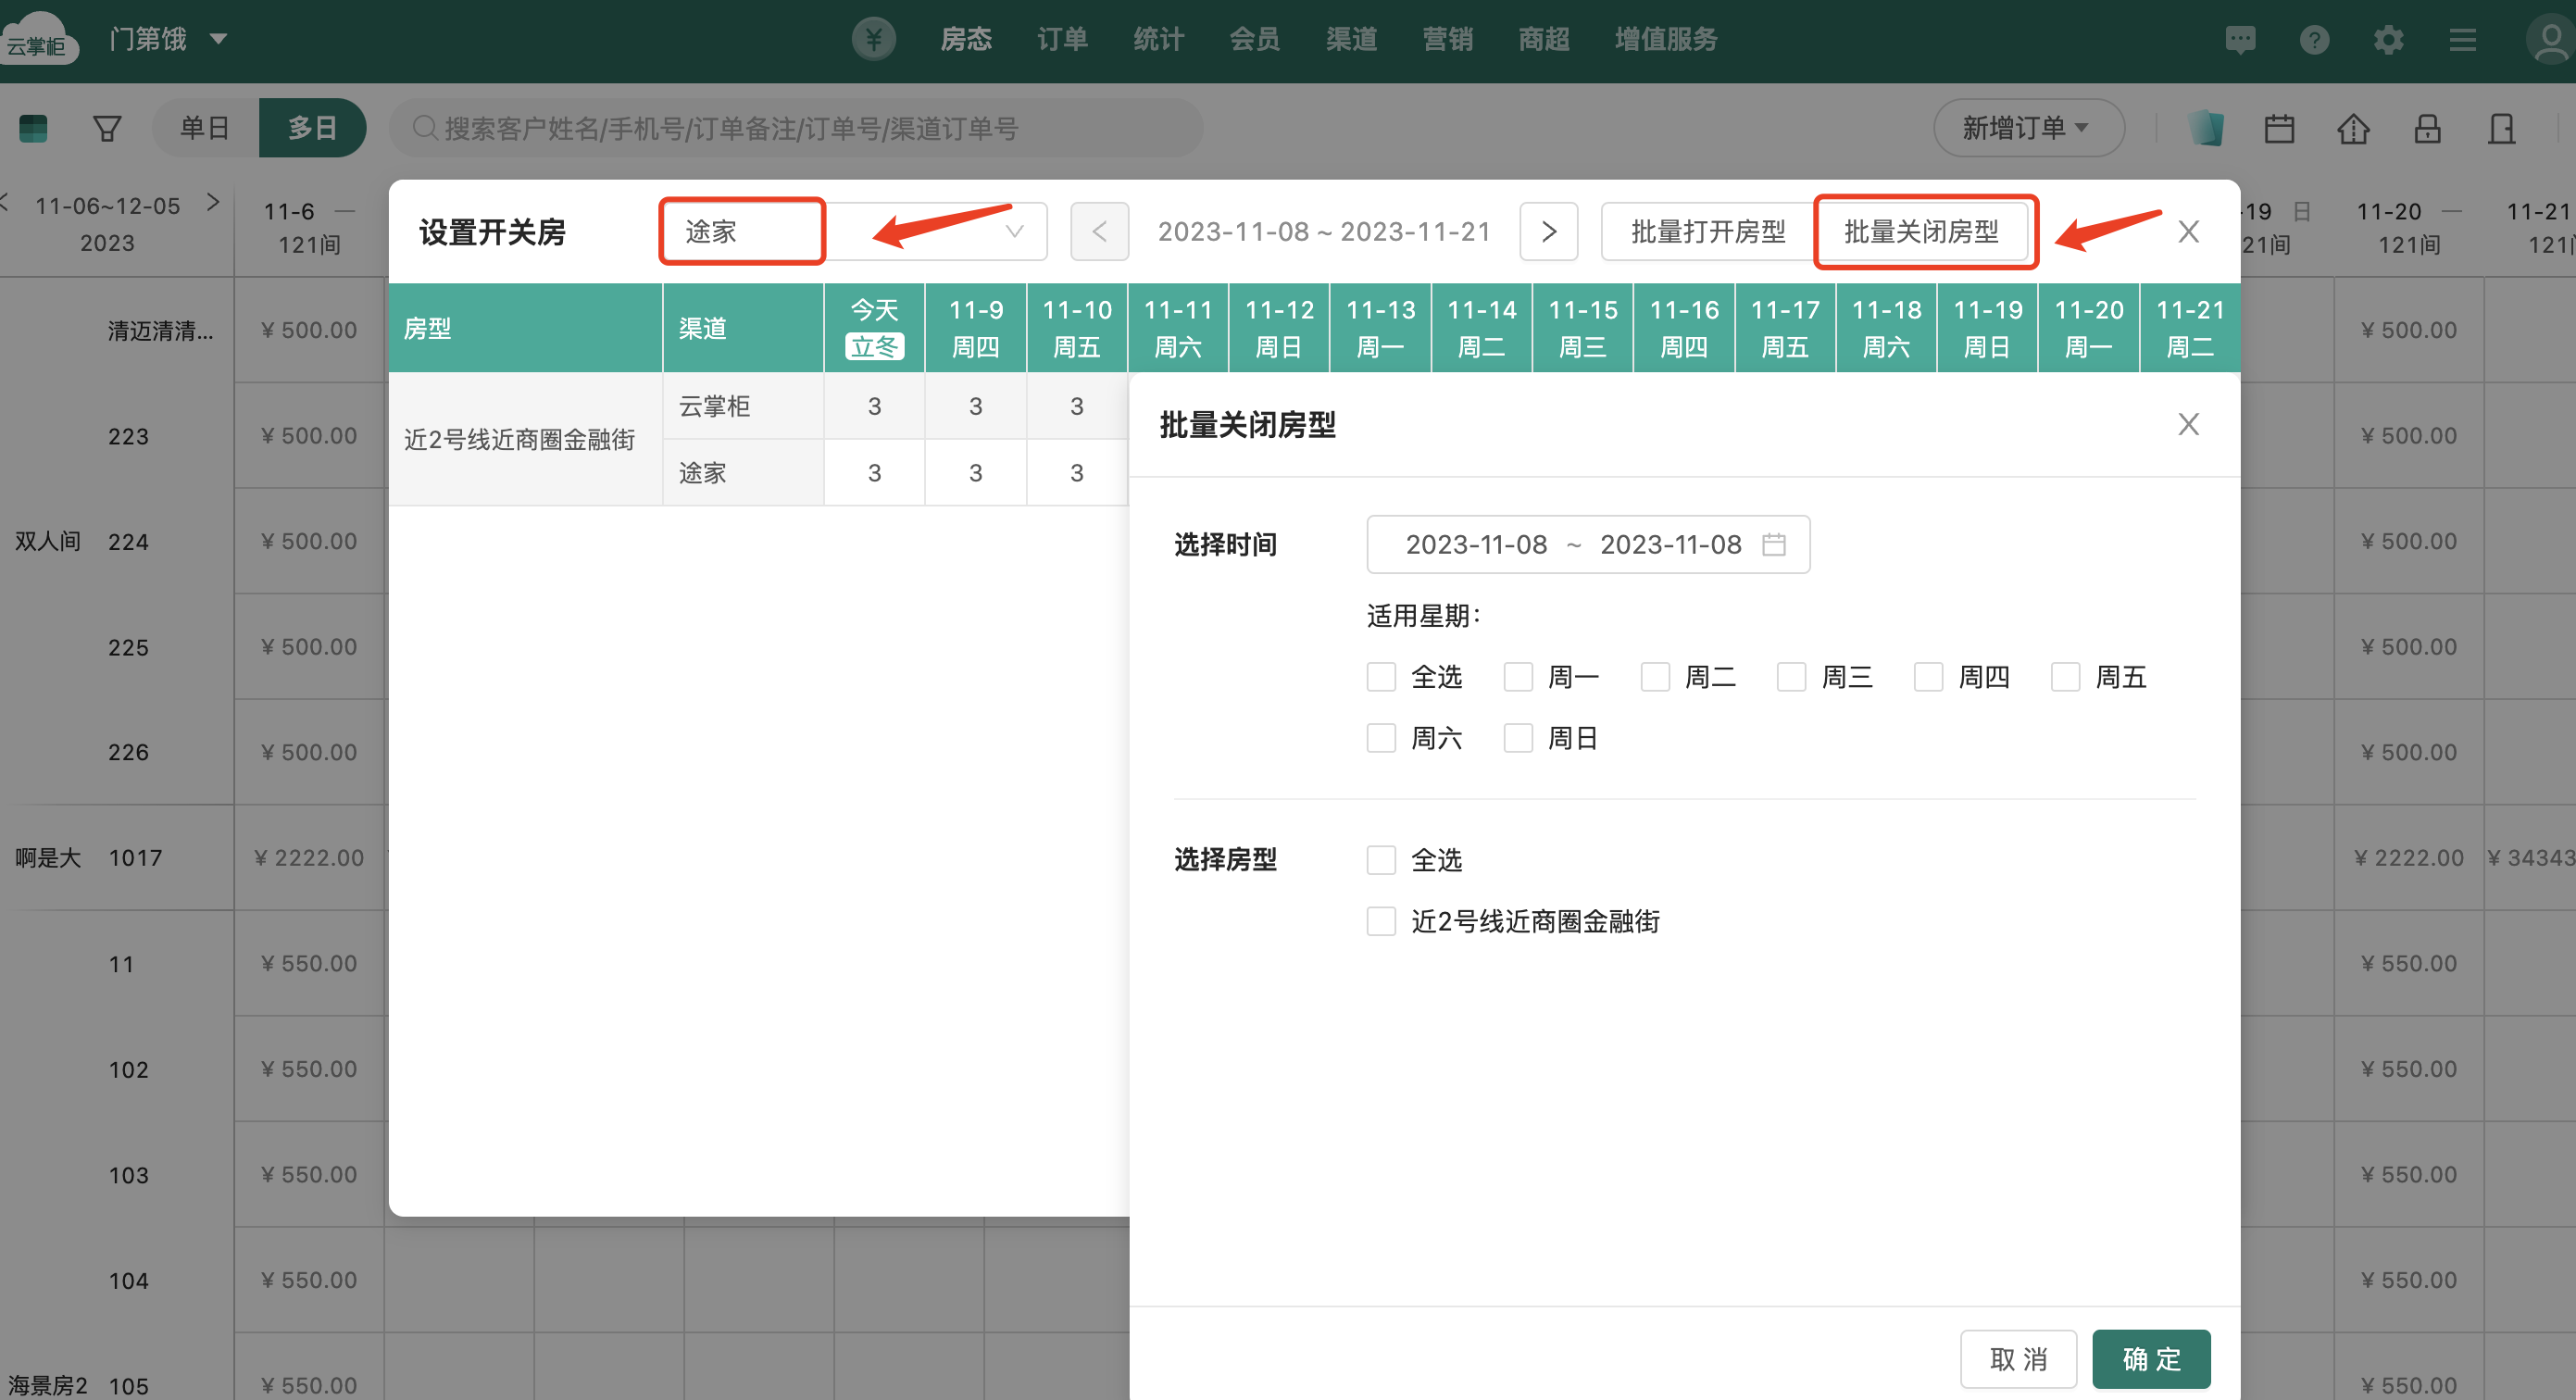2576x1400 pixels.
Task: Click the 确定 confirm button
Action: coord(2150,1359)
